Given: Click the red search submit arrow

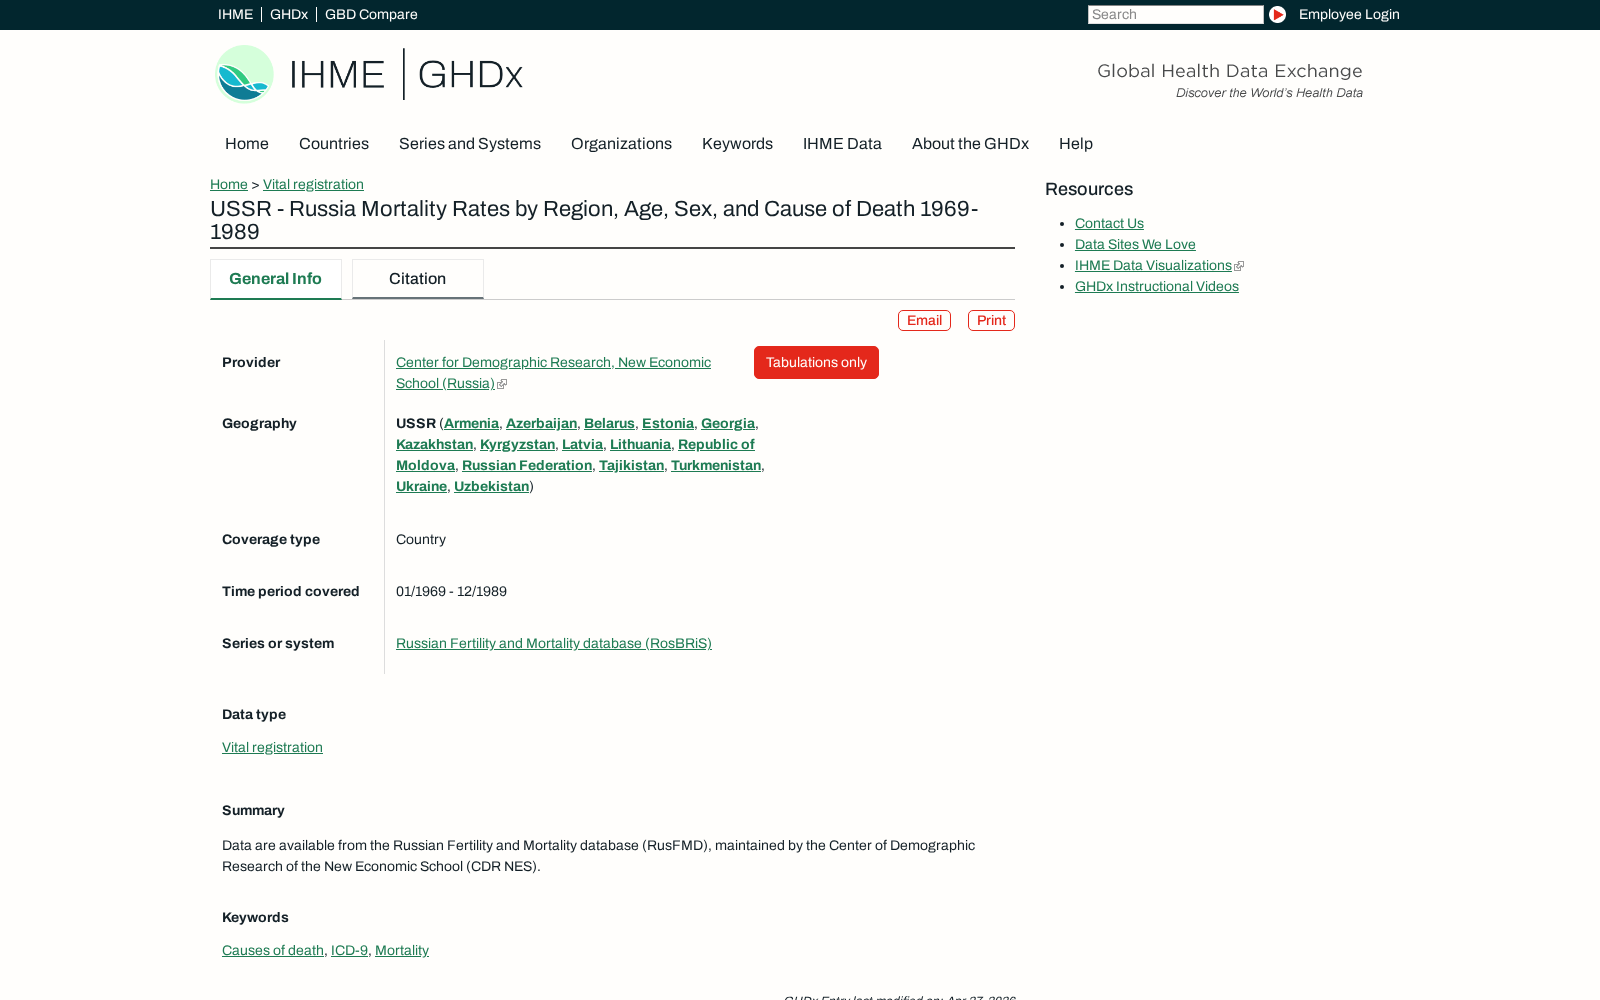Looking at the screenshot, I should (1277, 14).
